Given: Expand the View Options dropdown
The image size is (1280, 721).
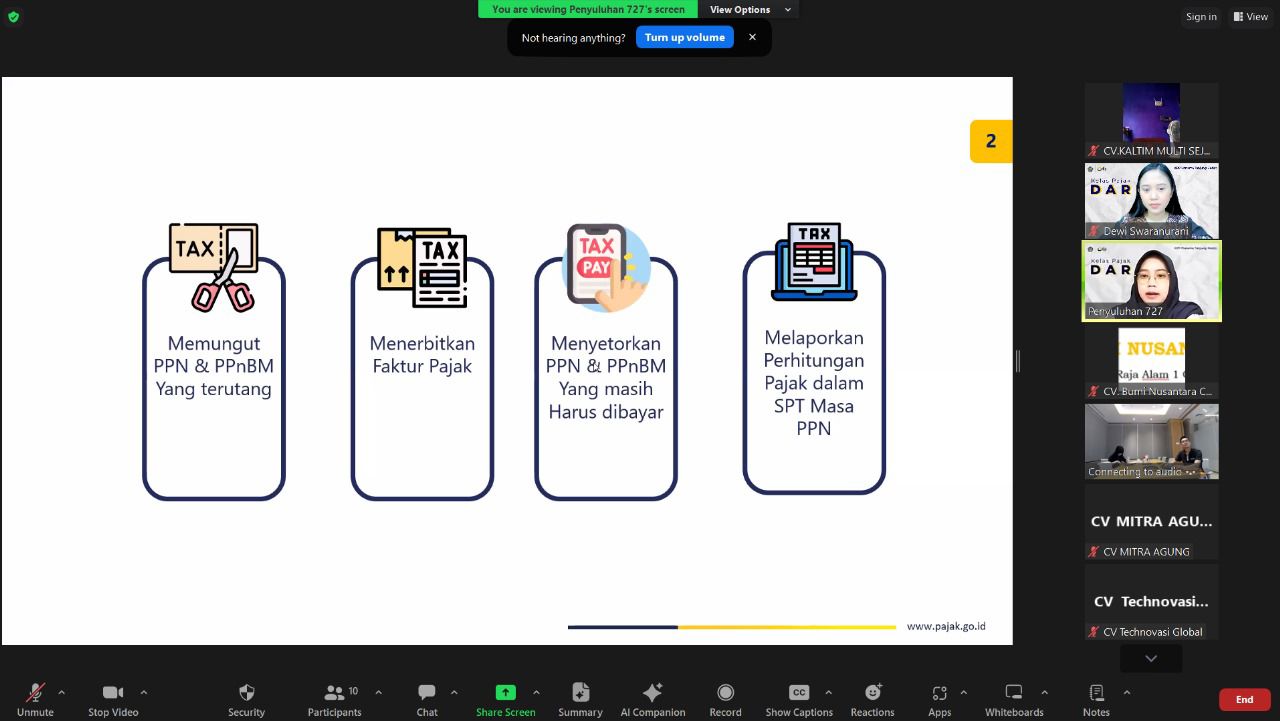Looking at the screenshot, I should coord(750,10).
